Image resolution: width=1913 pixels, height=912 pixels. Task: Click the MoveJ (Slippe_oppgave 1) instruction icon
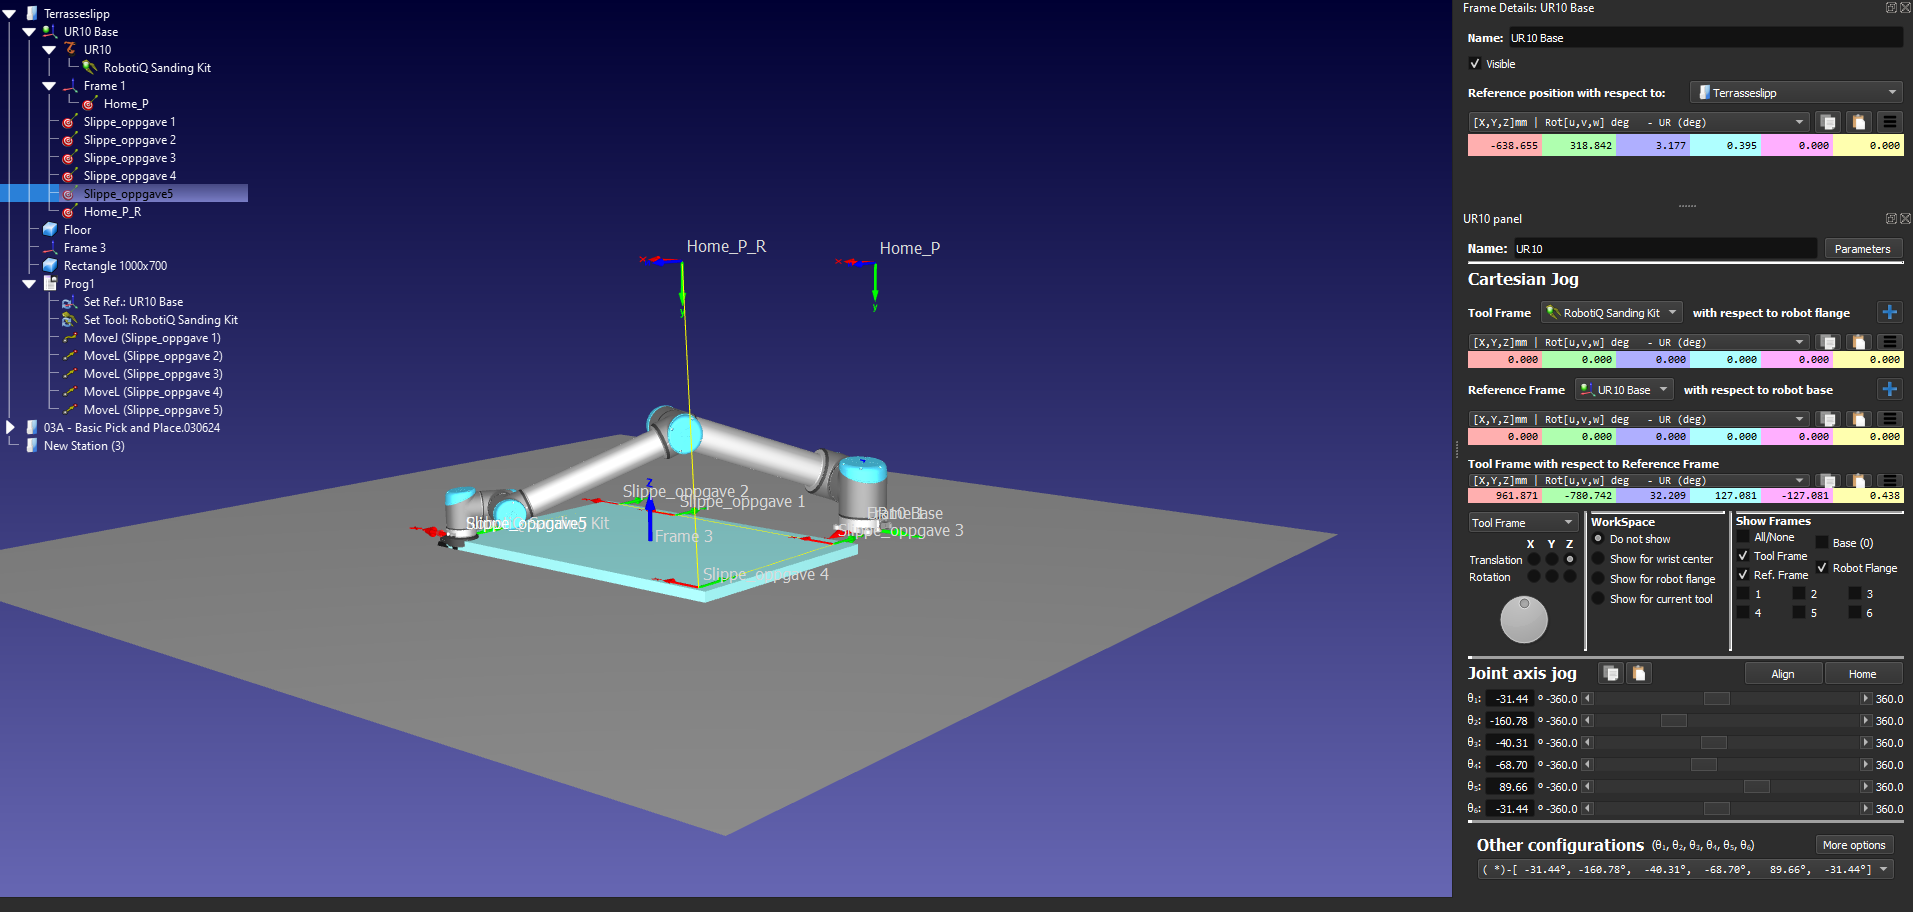70,338
